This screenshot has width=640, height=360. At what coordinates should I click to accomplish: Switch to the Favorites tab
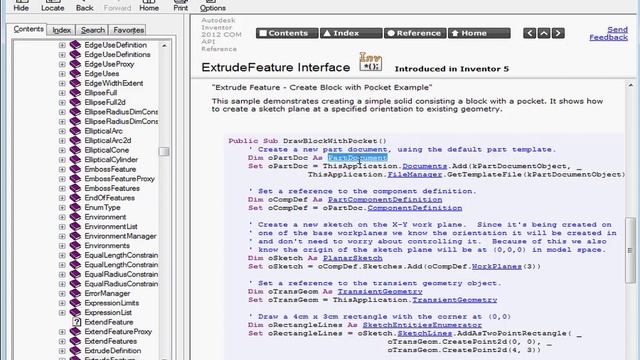[x=128, y=30]
